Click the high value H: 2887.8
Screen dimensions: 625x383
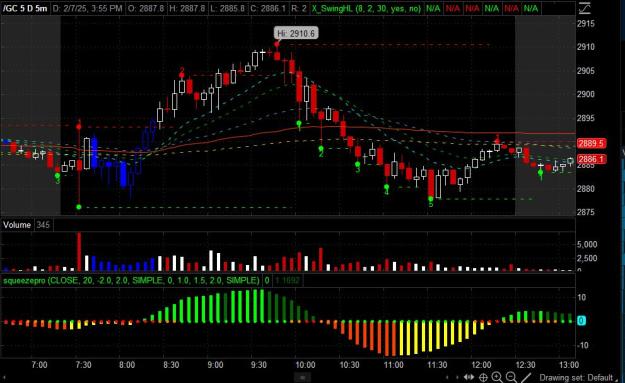tap(187, 8)
